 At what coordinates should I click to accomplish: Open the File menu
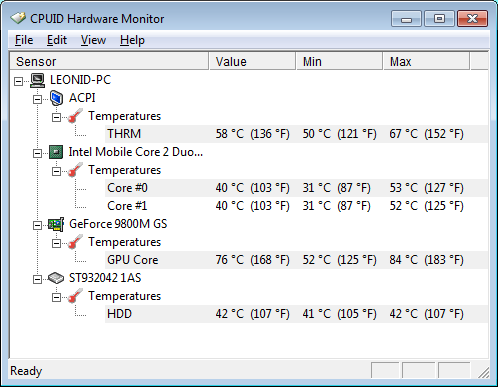24,40
